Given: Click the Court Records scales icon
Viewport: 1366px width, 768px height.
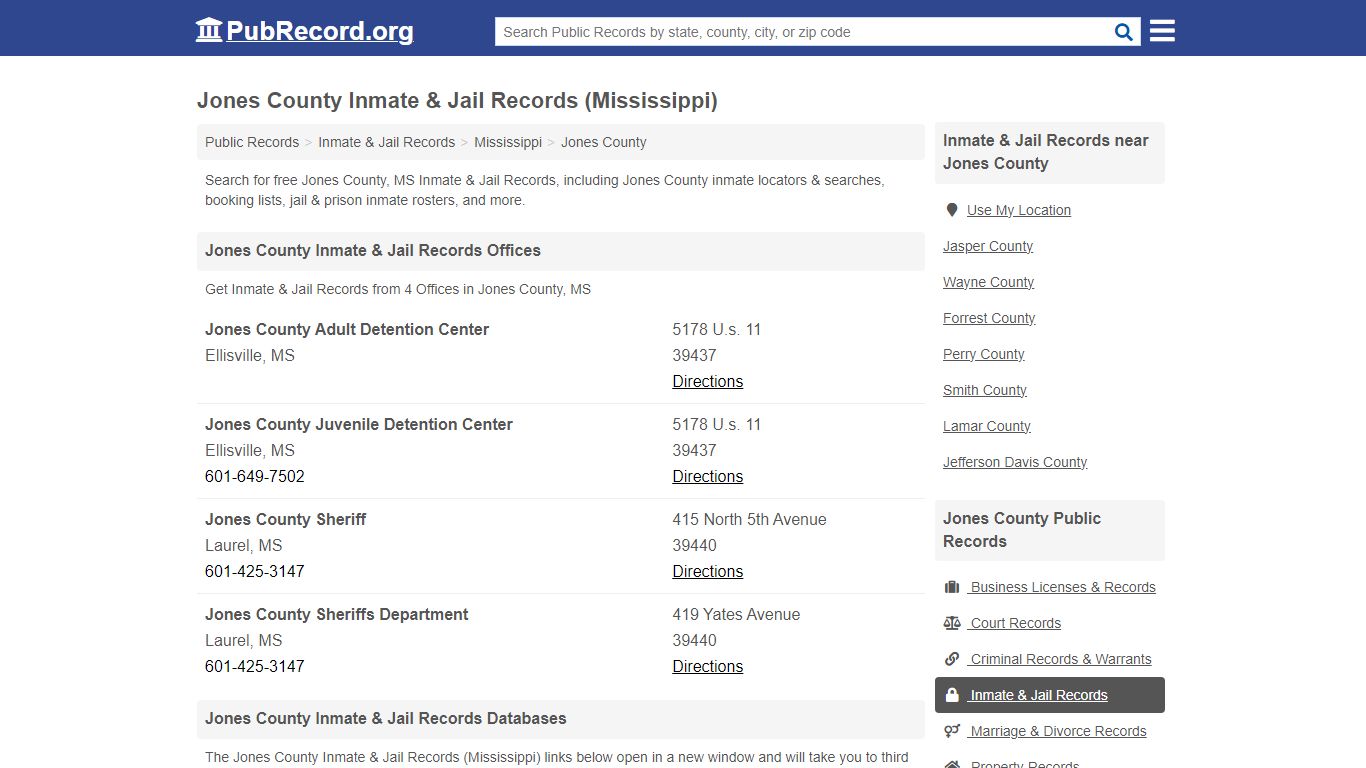Looking at the screenshot, I should click(952, 623).
